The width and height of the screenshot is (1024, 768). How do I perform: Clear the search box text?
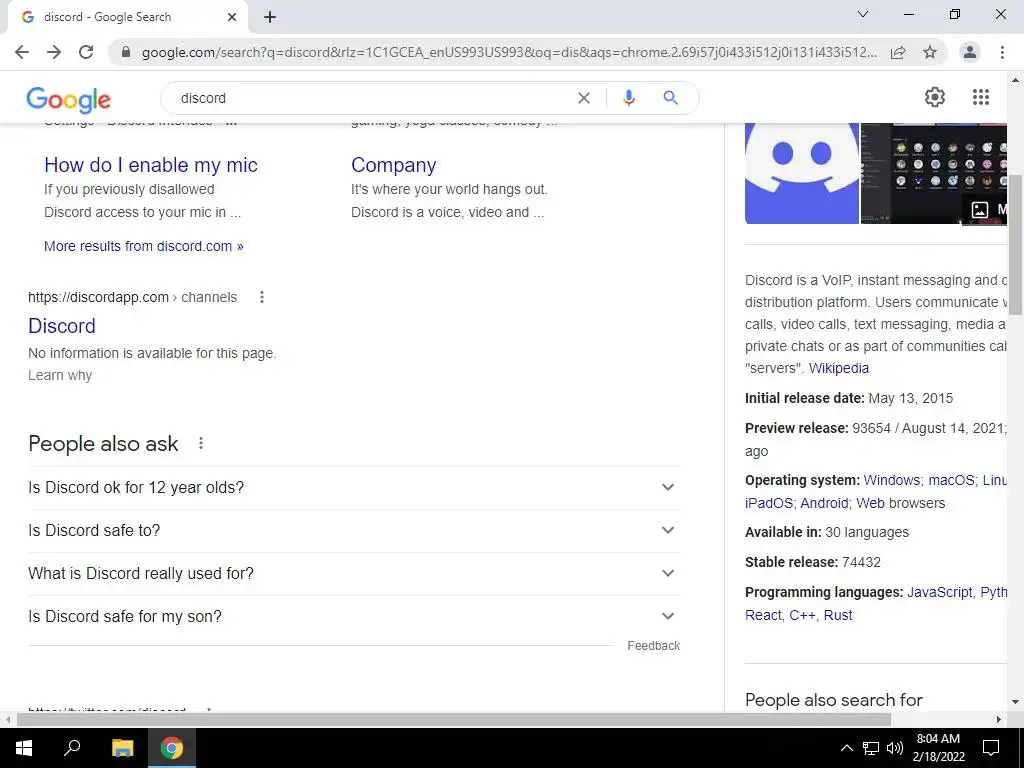tap(584, 98)
